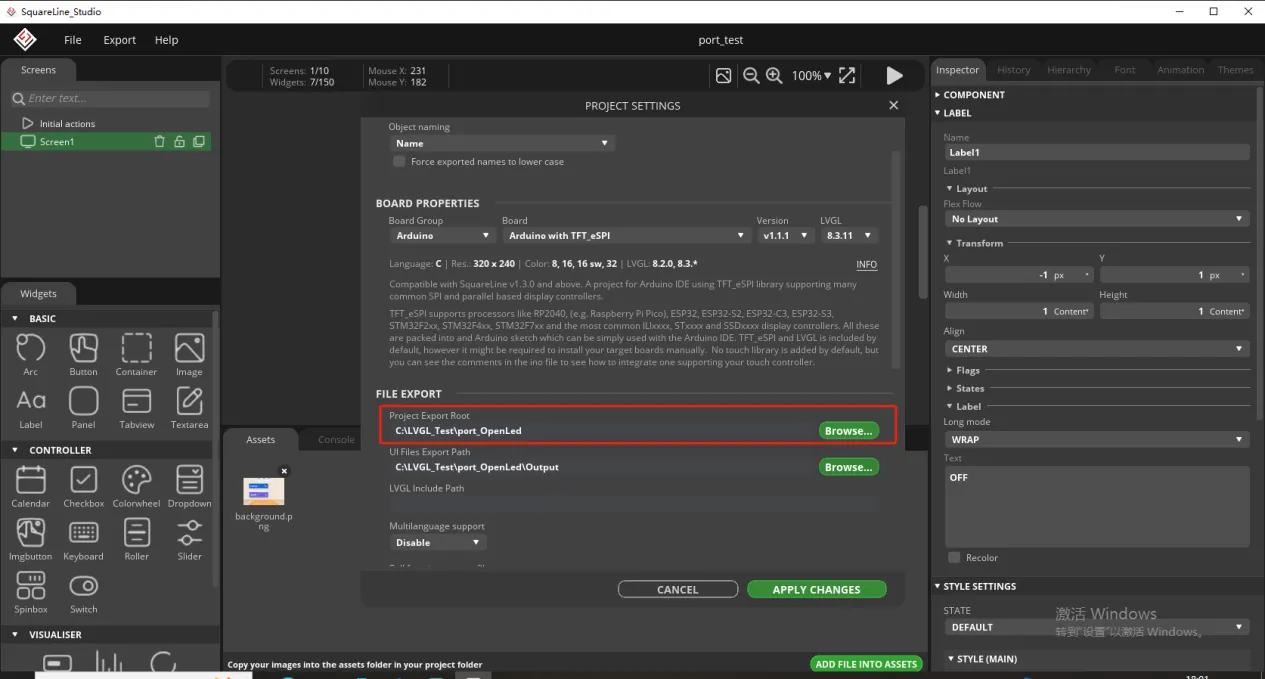Add a Colorwheel widget
The width and height of the screenshot is (1265, 679).
(x=136, y=480)
